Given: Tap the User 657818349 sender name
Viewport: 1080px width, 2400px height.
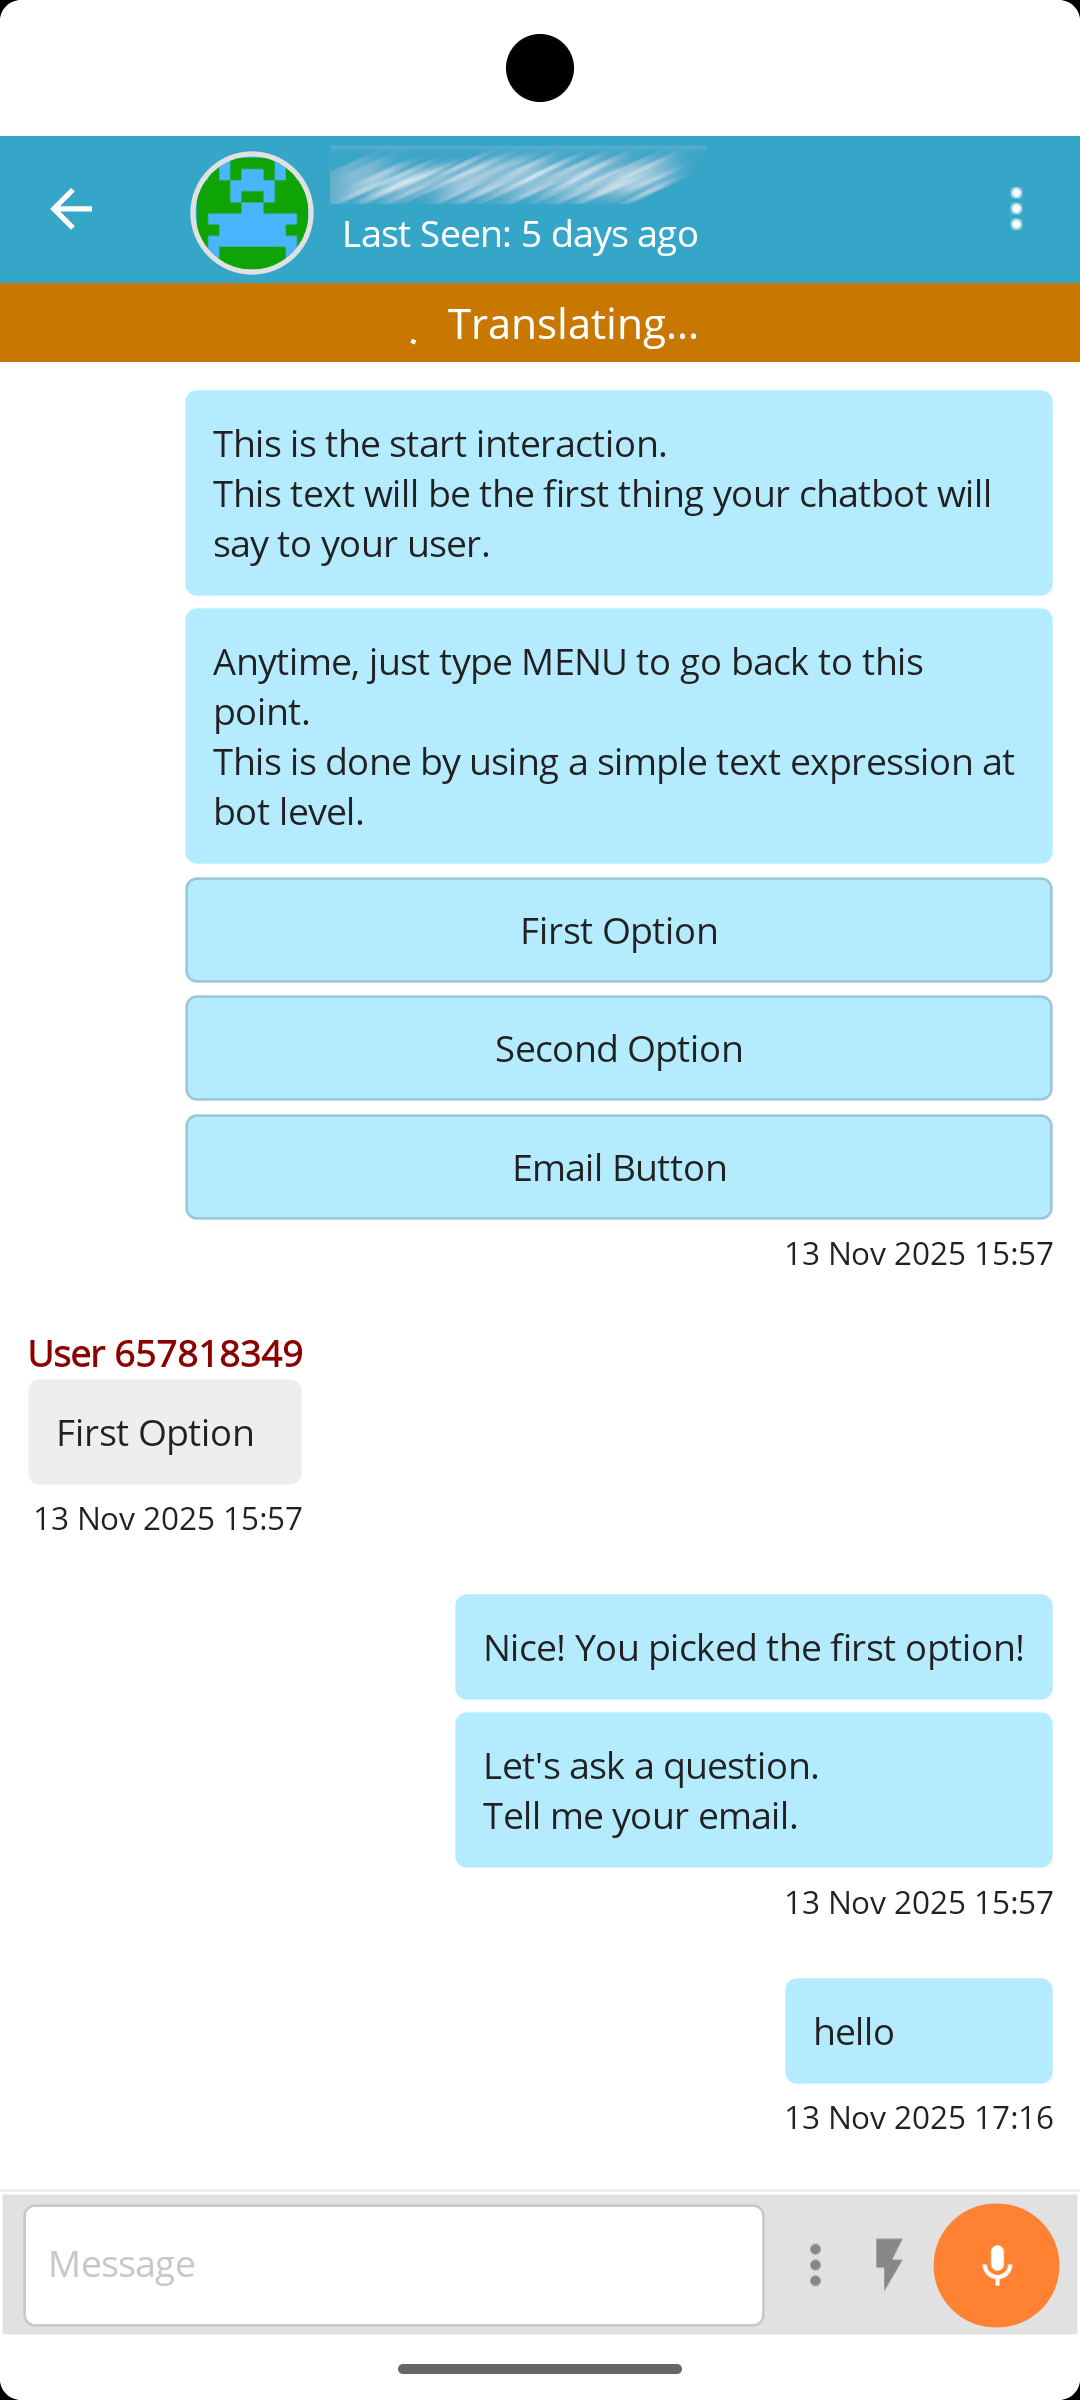Looking at the screenshot, I should coord(165,1353).
